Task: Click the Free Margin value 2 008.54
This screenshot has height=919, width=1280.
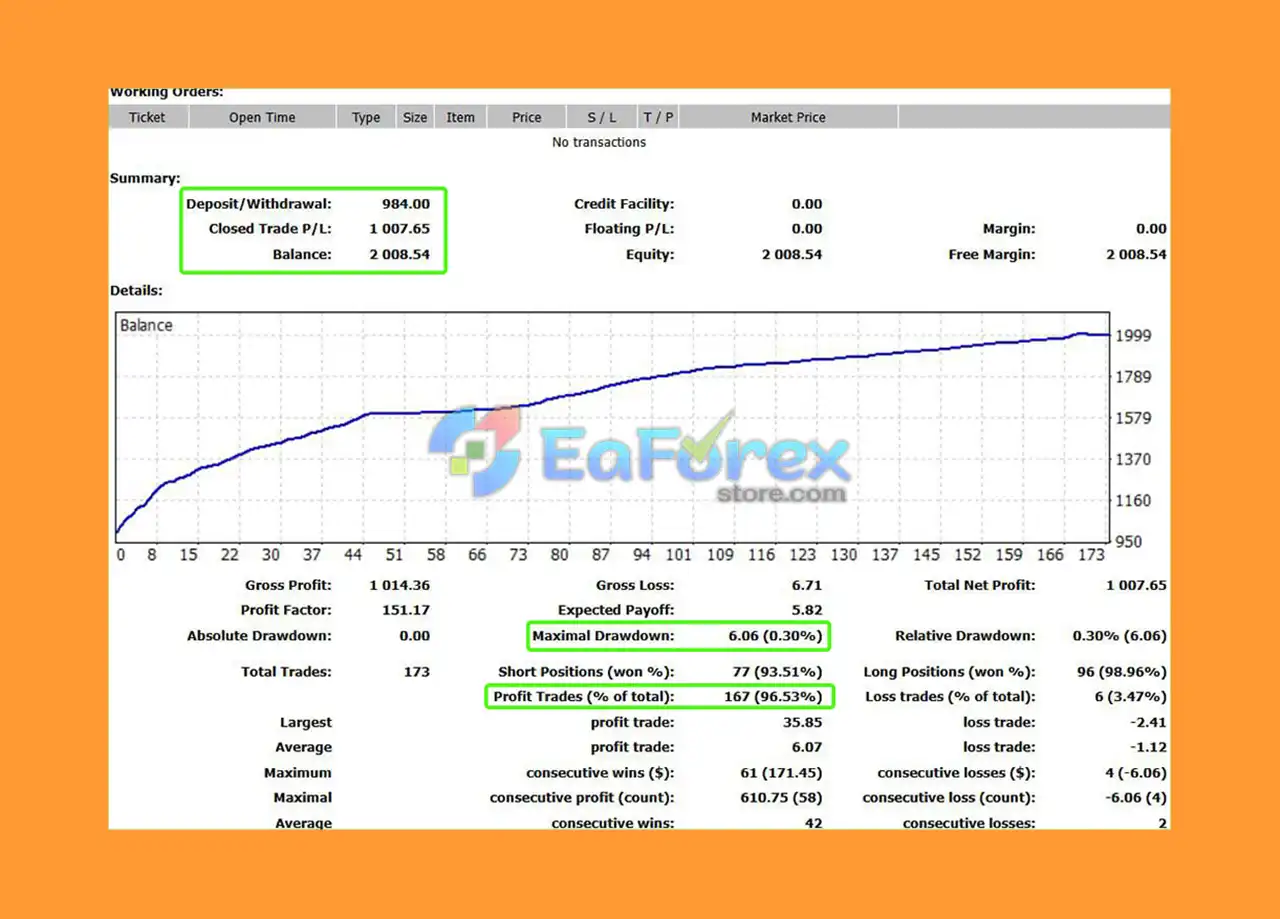Action: [1136, 254]
